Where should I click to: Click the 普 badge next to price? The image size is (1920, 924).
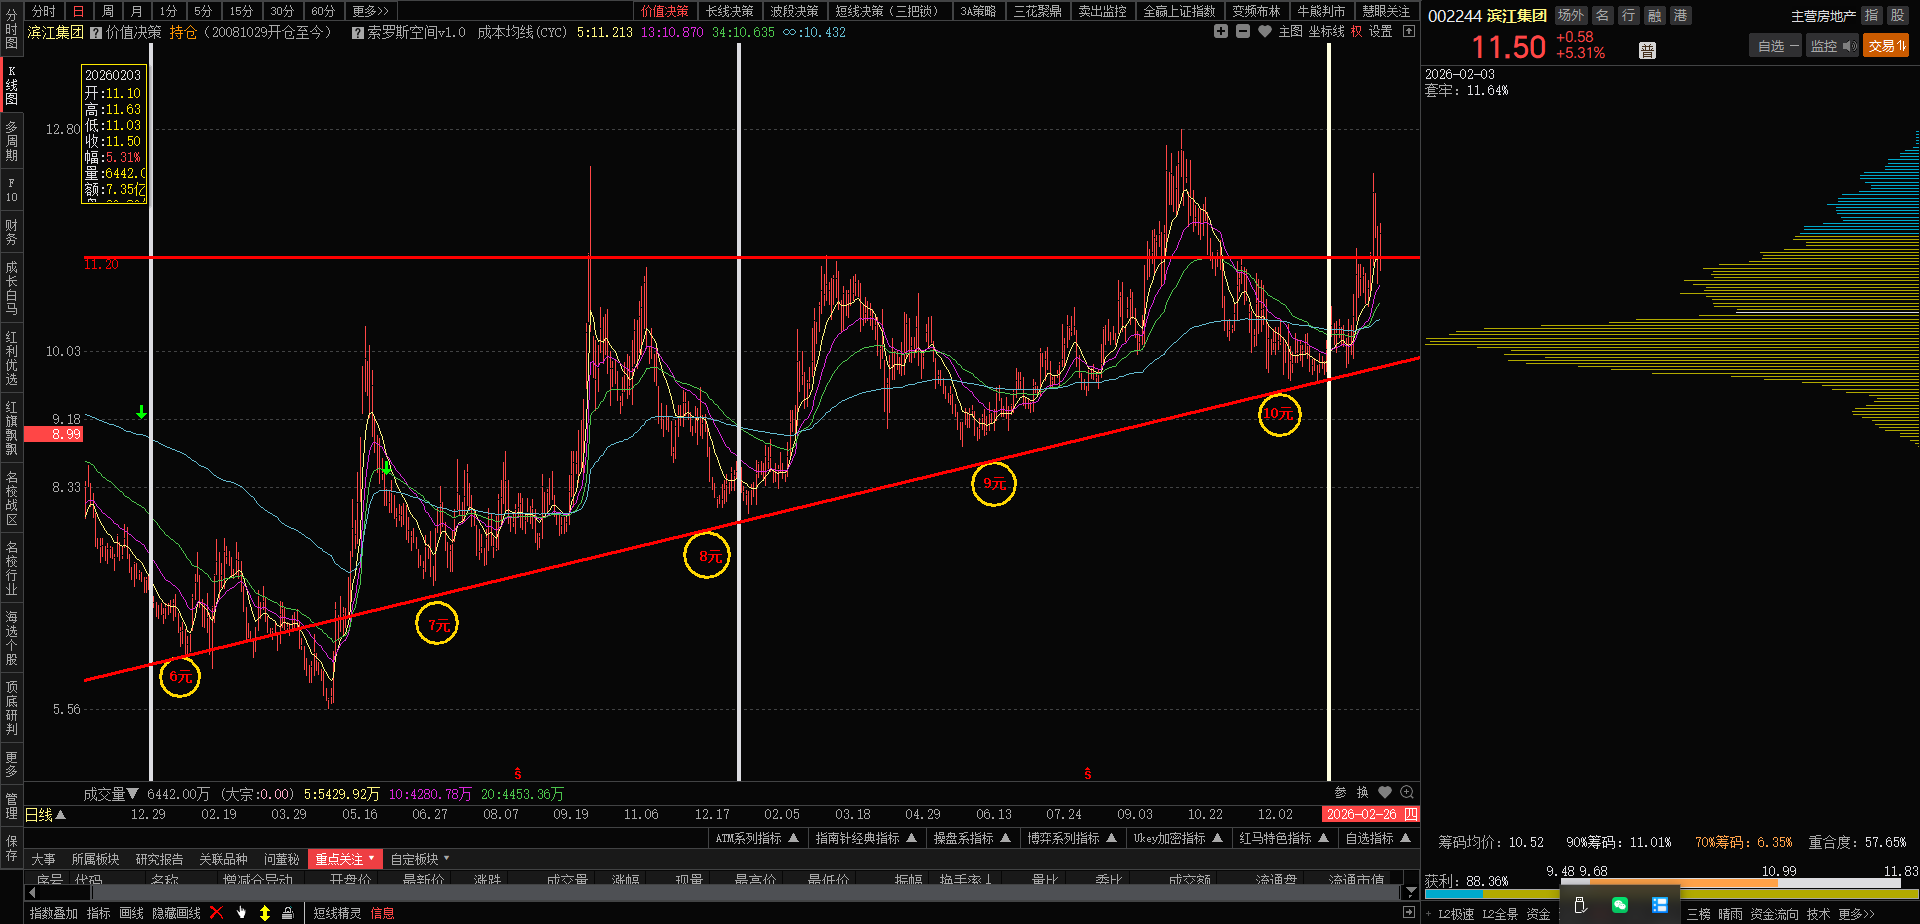[x=1648, y=51]
